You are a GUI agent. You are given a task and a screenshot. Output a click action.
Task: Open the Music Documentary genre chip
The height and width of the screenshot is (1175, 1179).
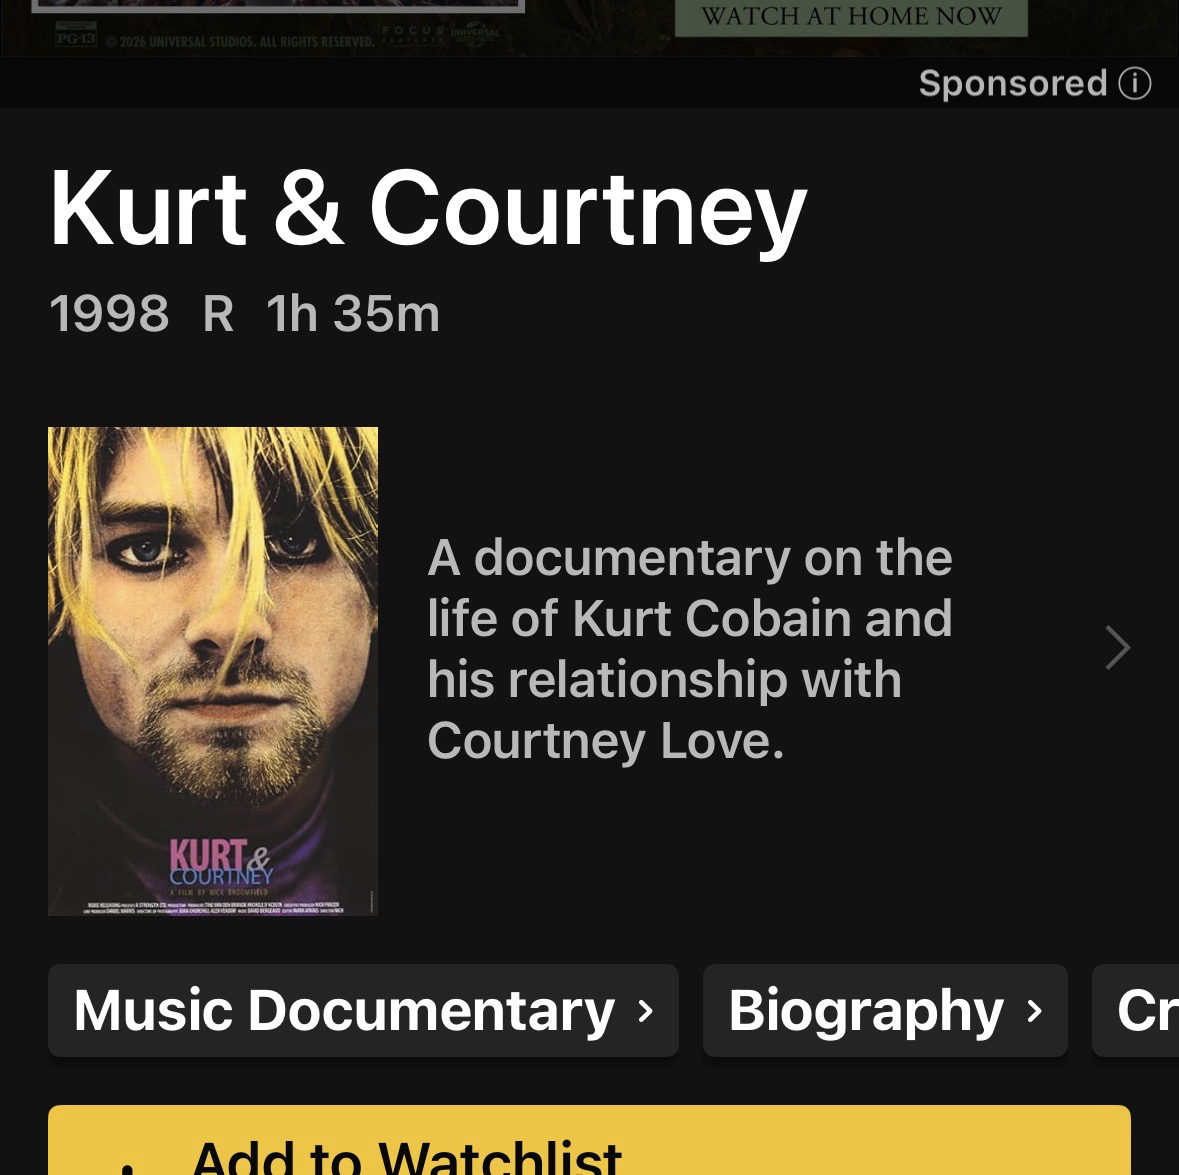click(x=363, y=1010)
